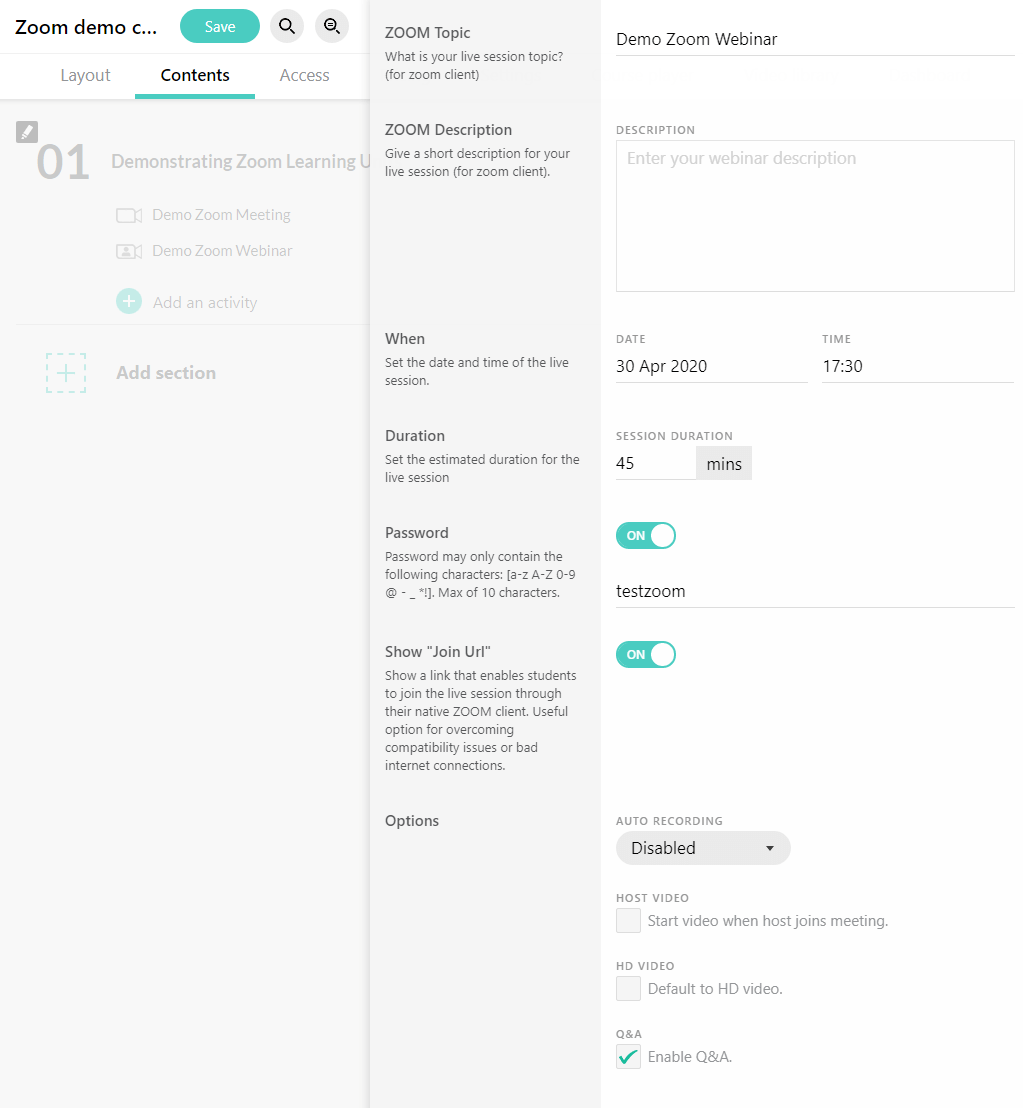Viewport: 1023px width, 1108px height.
Task: Click the Zoom topic field Demo Zoom Webinar
Action: point(815,39)
